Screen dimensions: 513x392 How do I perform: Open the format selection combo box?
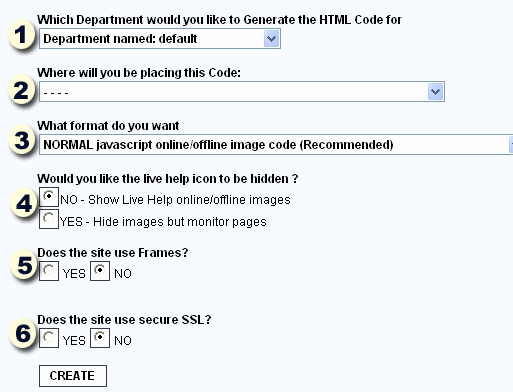pyautogui.click(x=276, y=145)
